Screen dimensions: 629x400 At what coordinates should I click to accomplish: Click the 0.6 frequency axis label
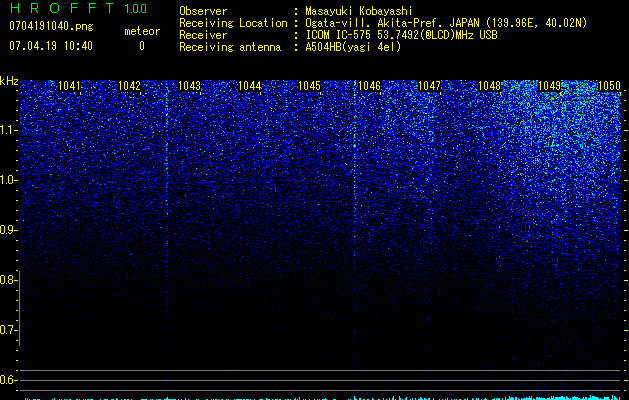coord(7,380)
